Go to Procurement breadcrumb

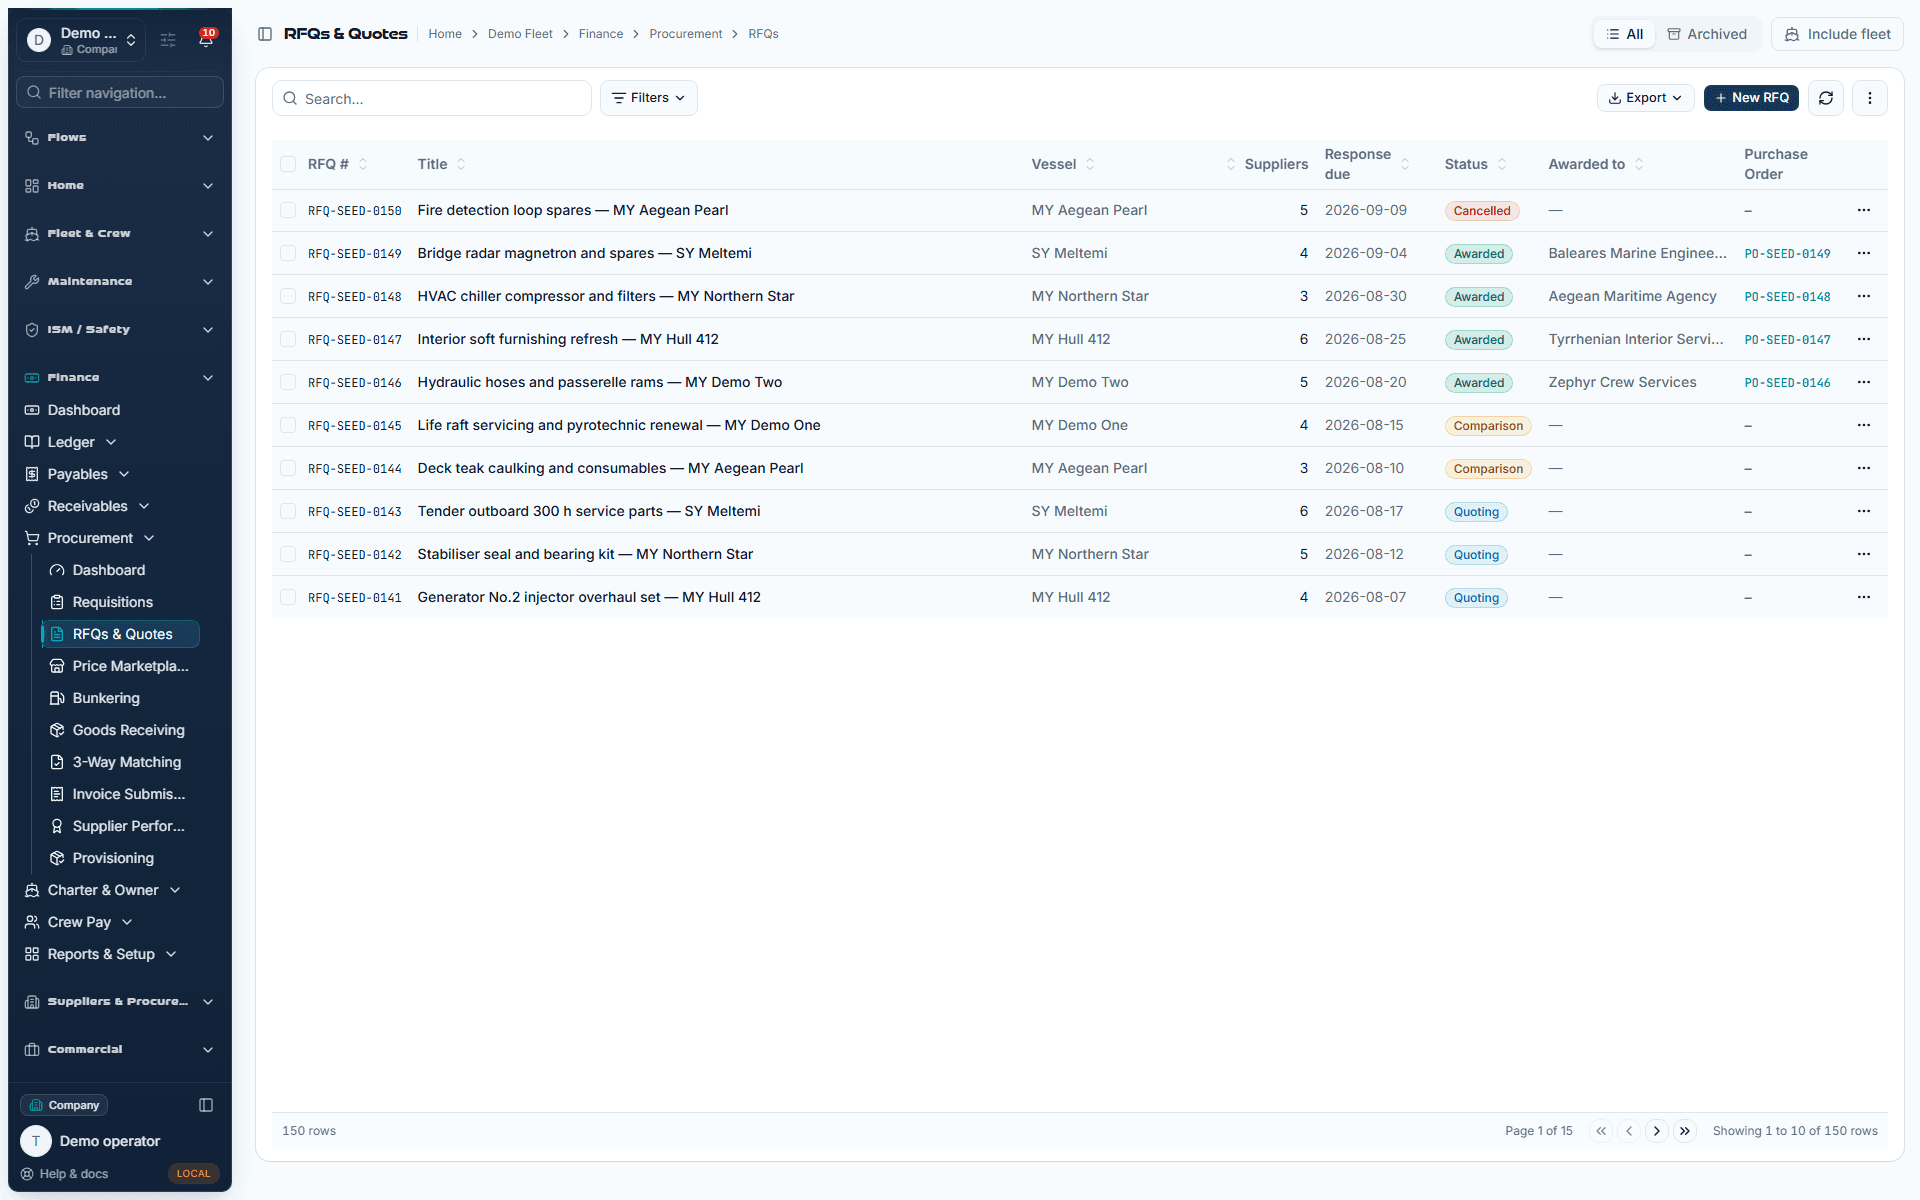[685, 34]
